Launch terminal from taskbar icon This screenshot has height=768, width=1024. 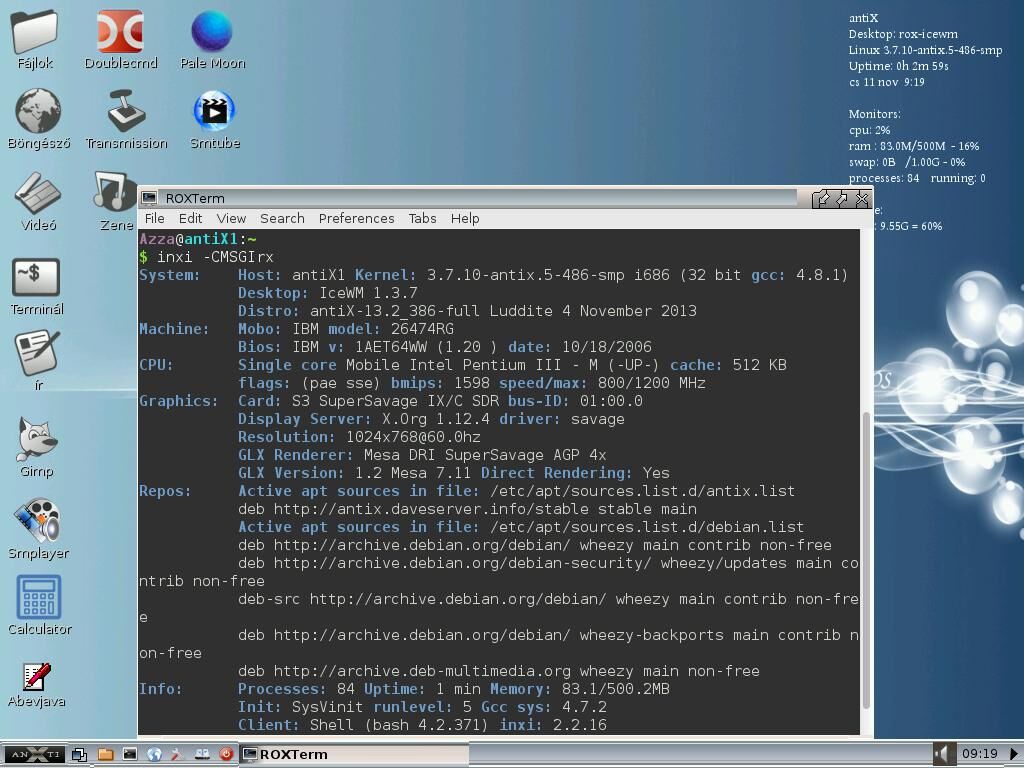point(130,754)
